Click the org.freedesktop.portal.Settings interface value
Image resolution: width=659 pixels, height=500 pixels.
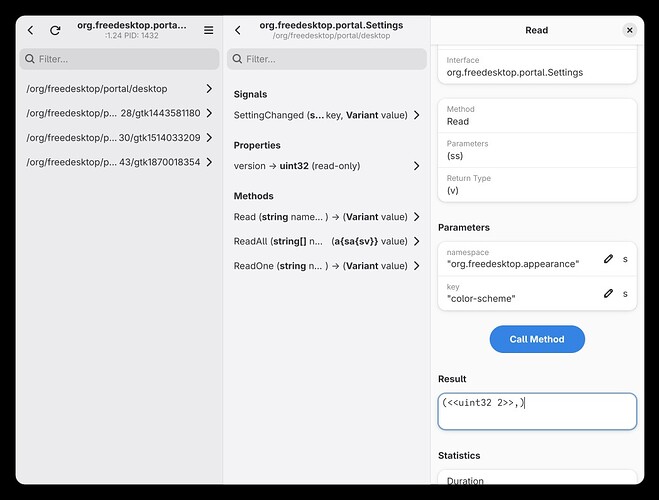(514, 72)
